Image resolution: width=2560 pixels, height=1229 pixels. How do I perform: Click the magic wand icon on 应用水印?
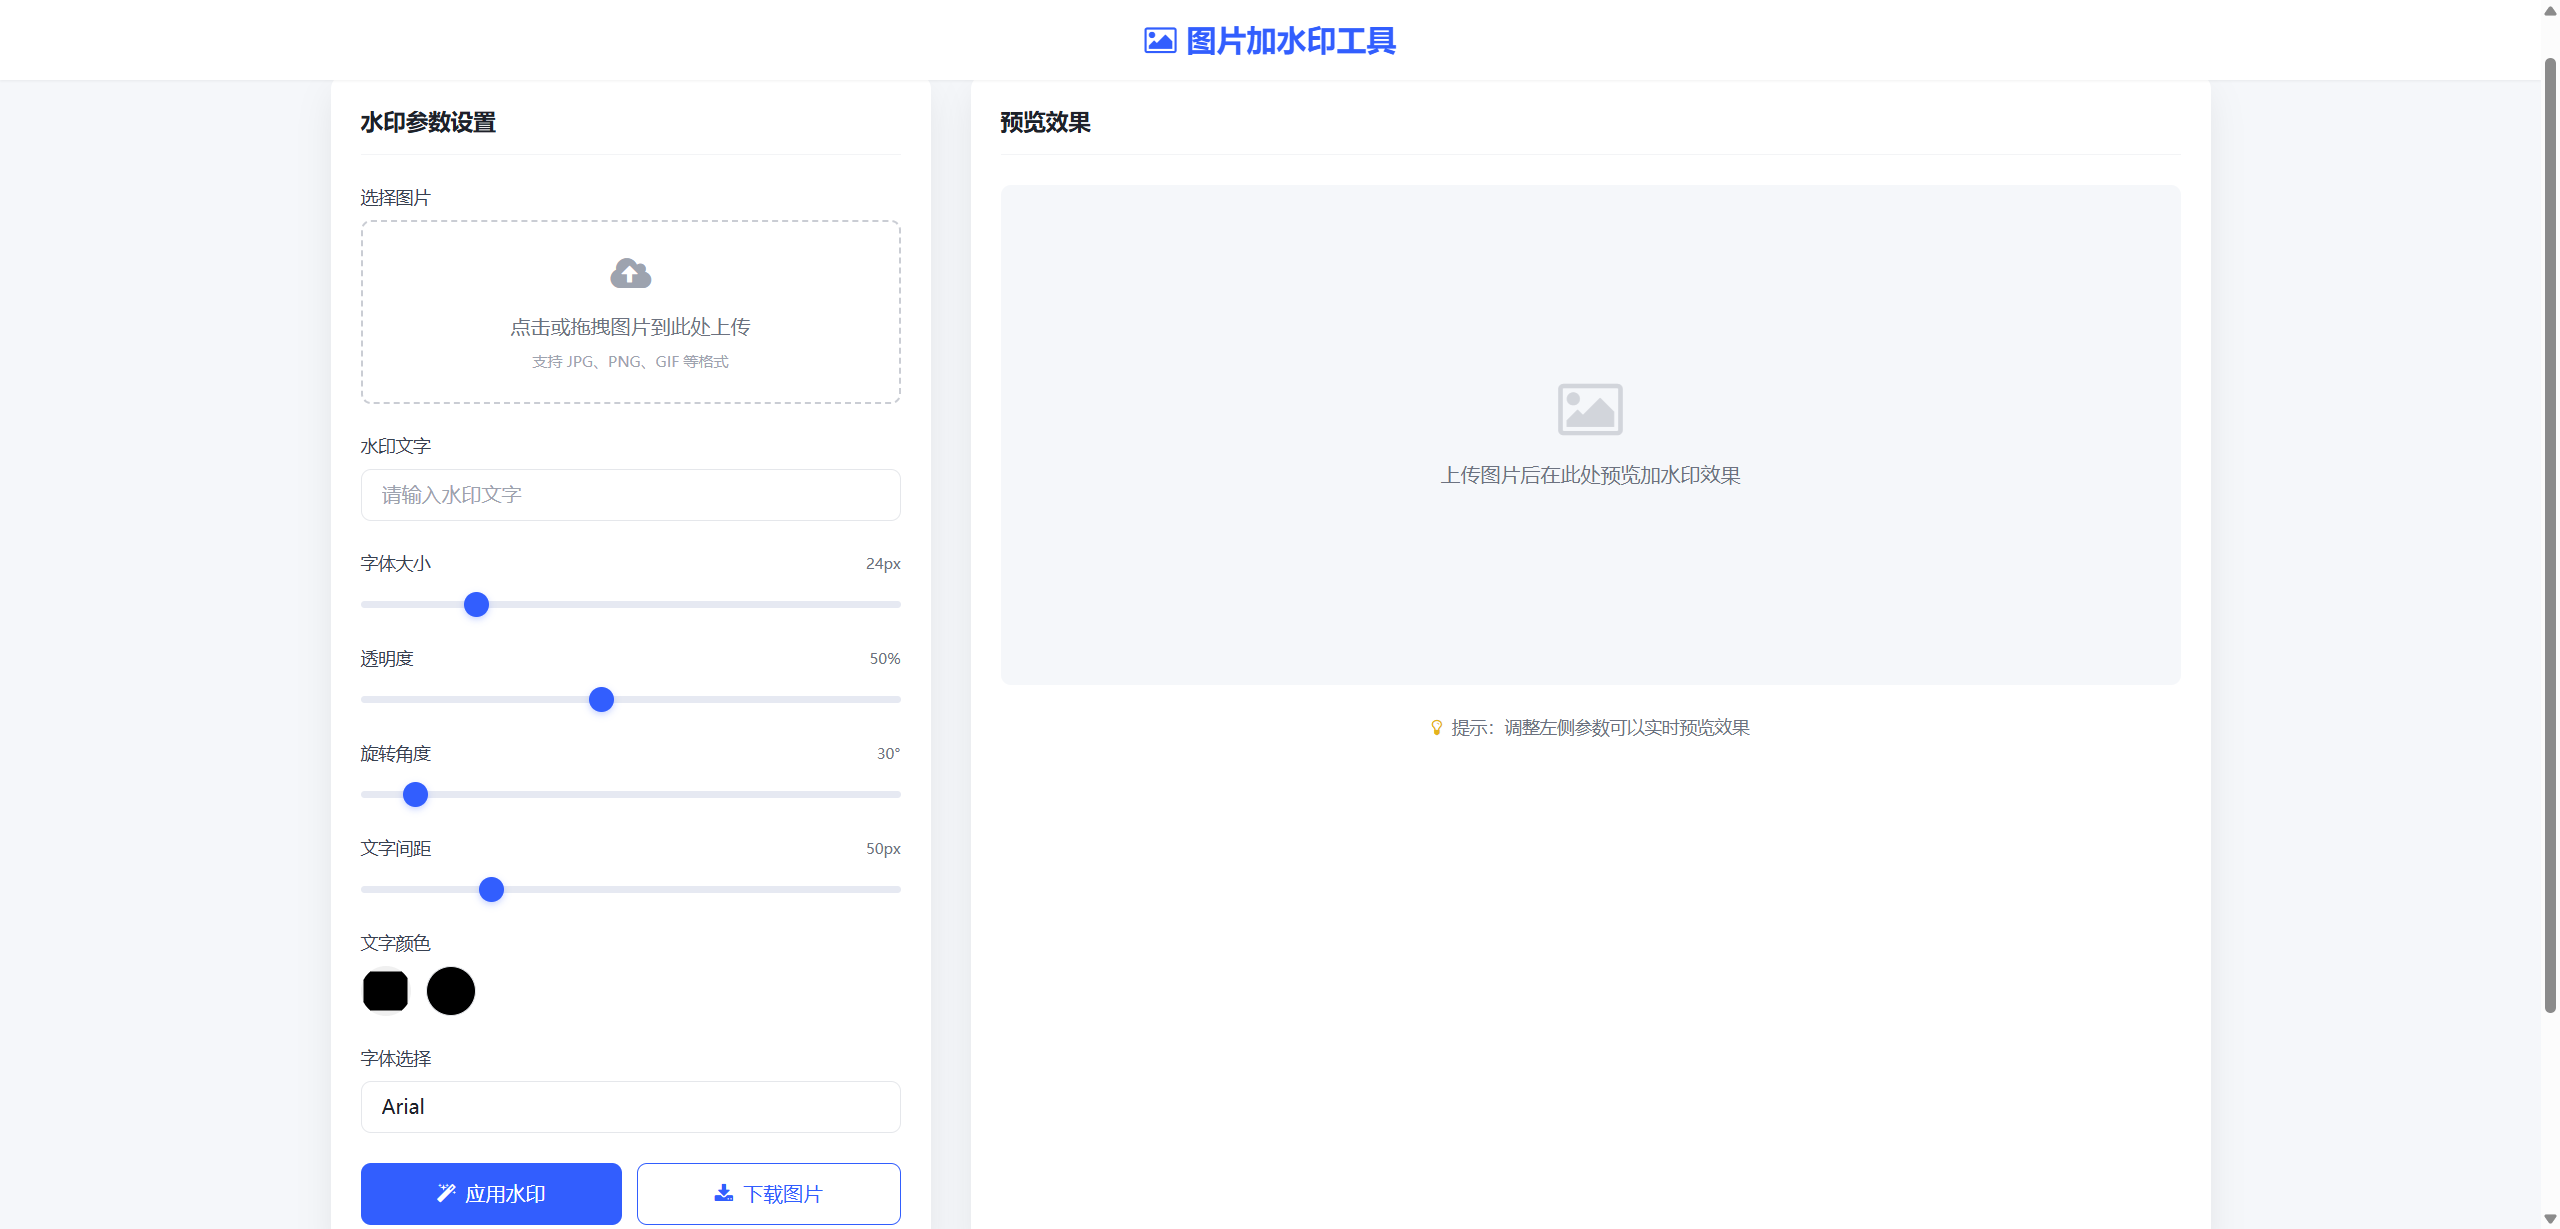point(446,1193)
